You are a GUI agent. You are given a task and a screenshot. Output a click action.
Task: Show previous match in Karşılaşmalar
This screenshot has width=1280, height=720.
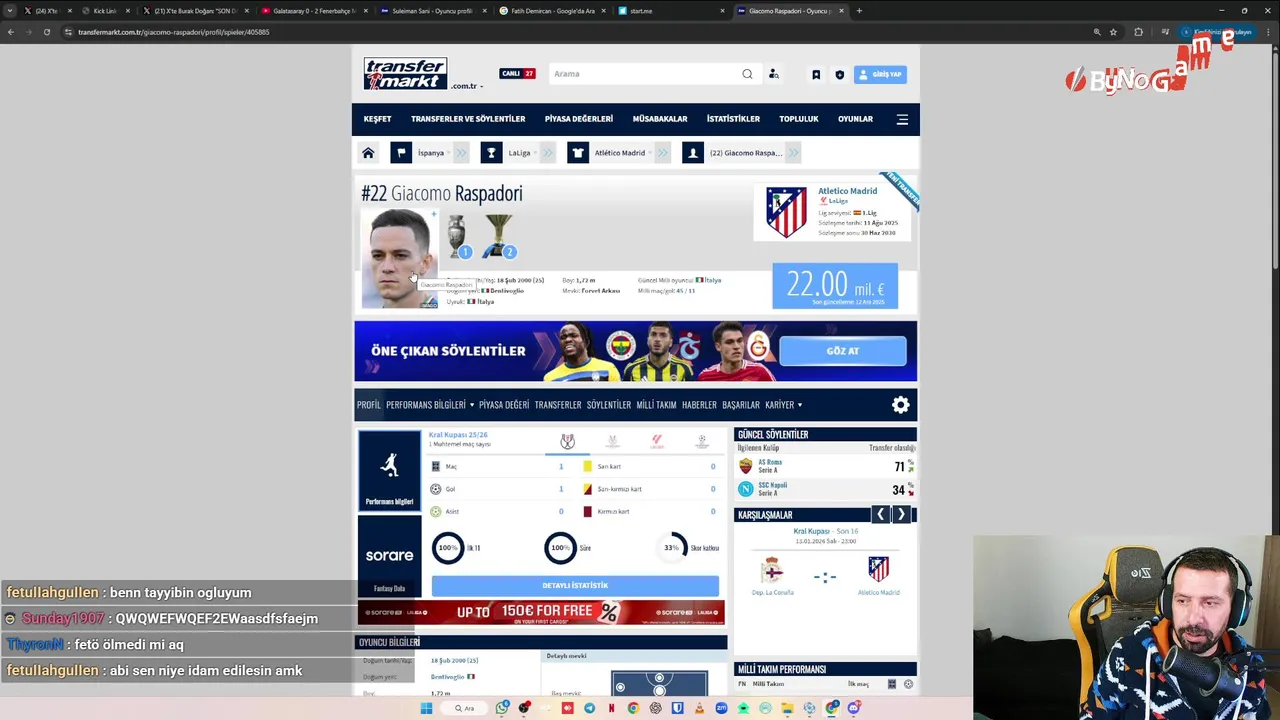pos(881,514)
